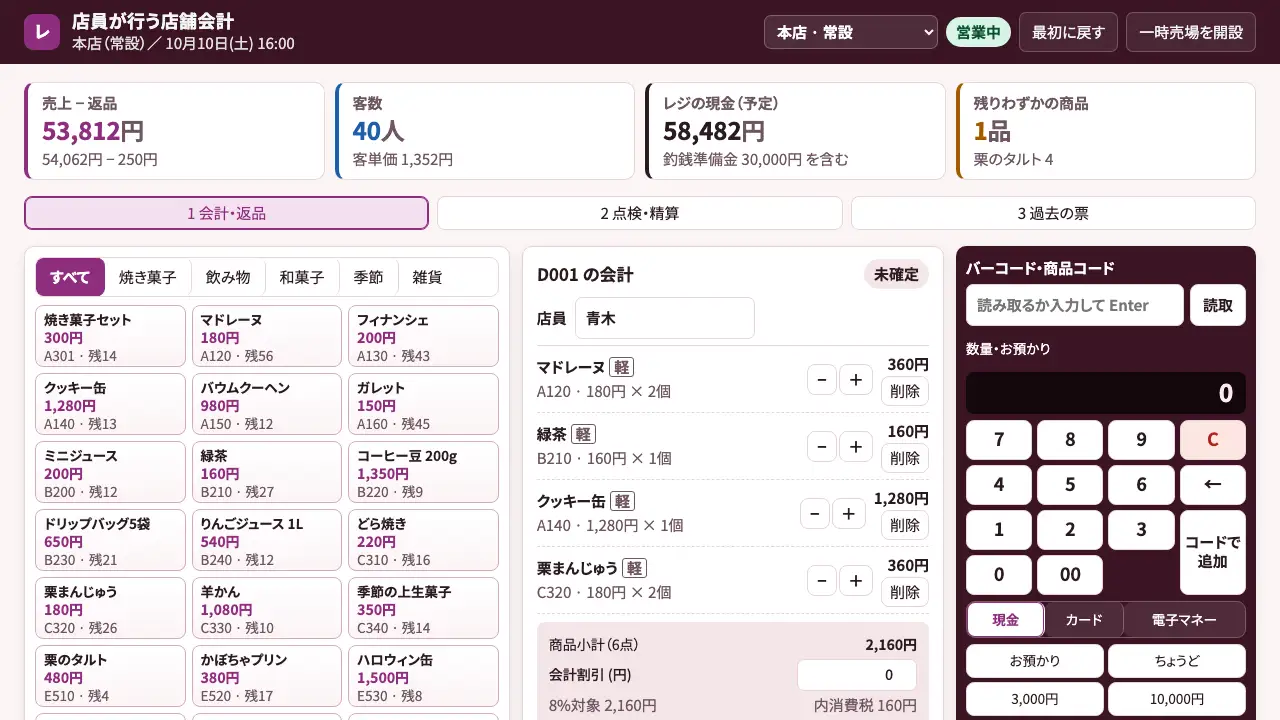Image resolution: width=1280 pixels, height=720 pixels.
Task: Add 羊かん to the order
Action: click(267, 608)
